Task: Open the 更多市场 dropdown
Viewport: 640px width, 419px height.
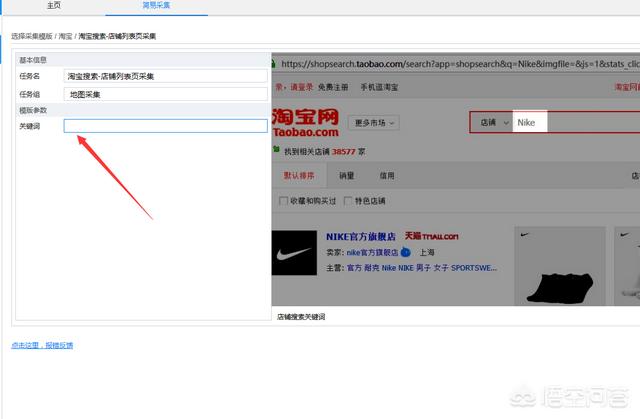Action: [374, 123]
